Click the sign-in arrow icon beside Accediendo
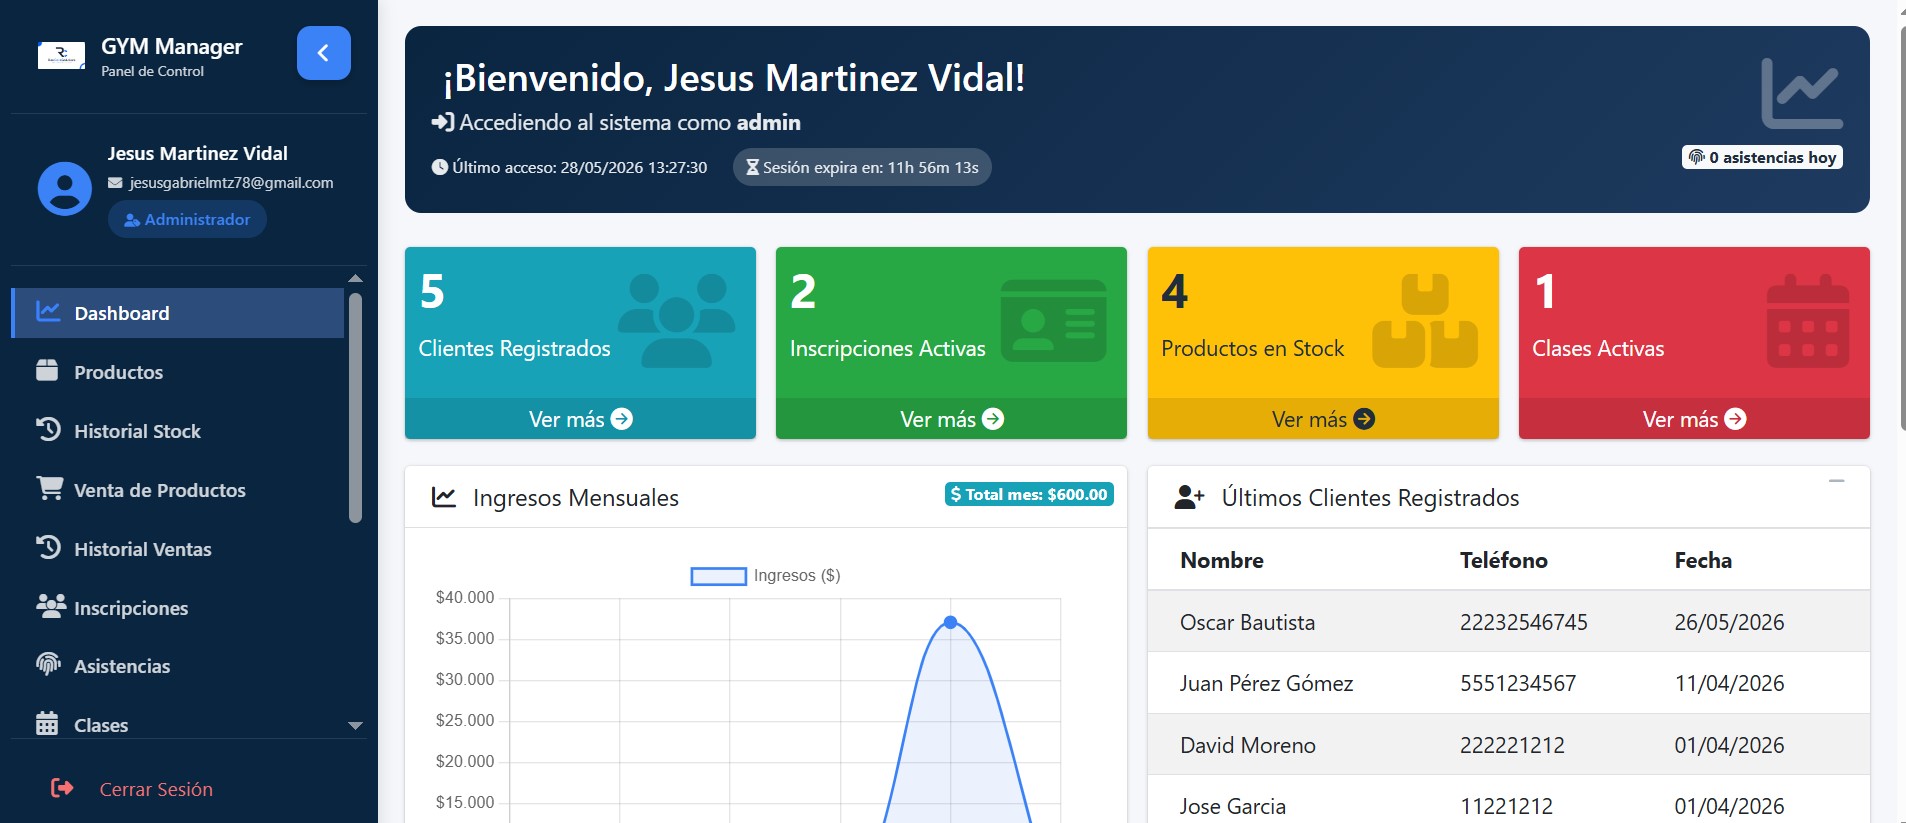Image resolution: width=1906 pixels, height=823 pixels. click(x=443, y=122)
